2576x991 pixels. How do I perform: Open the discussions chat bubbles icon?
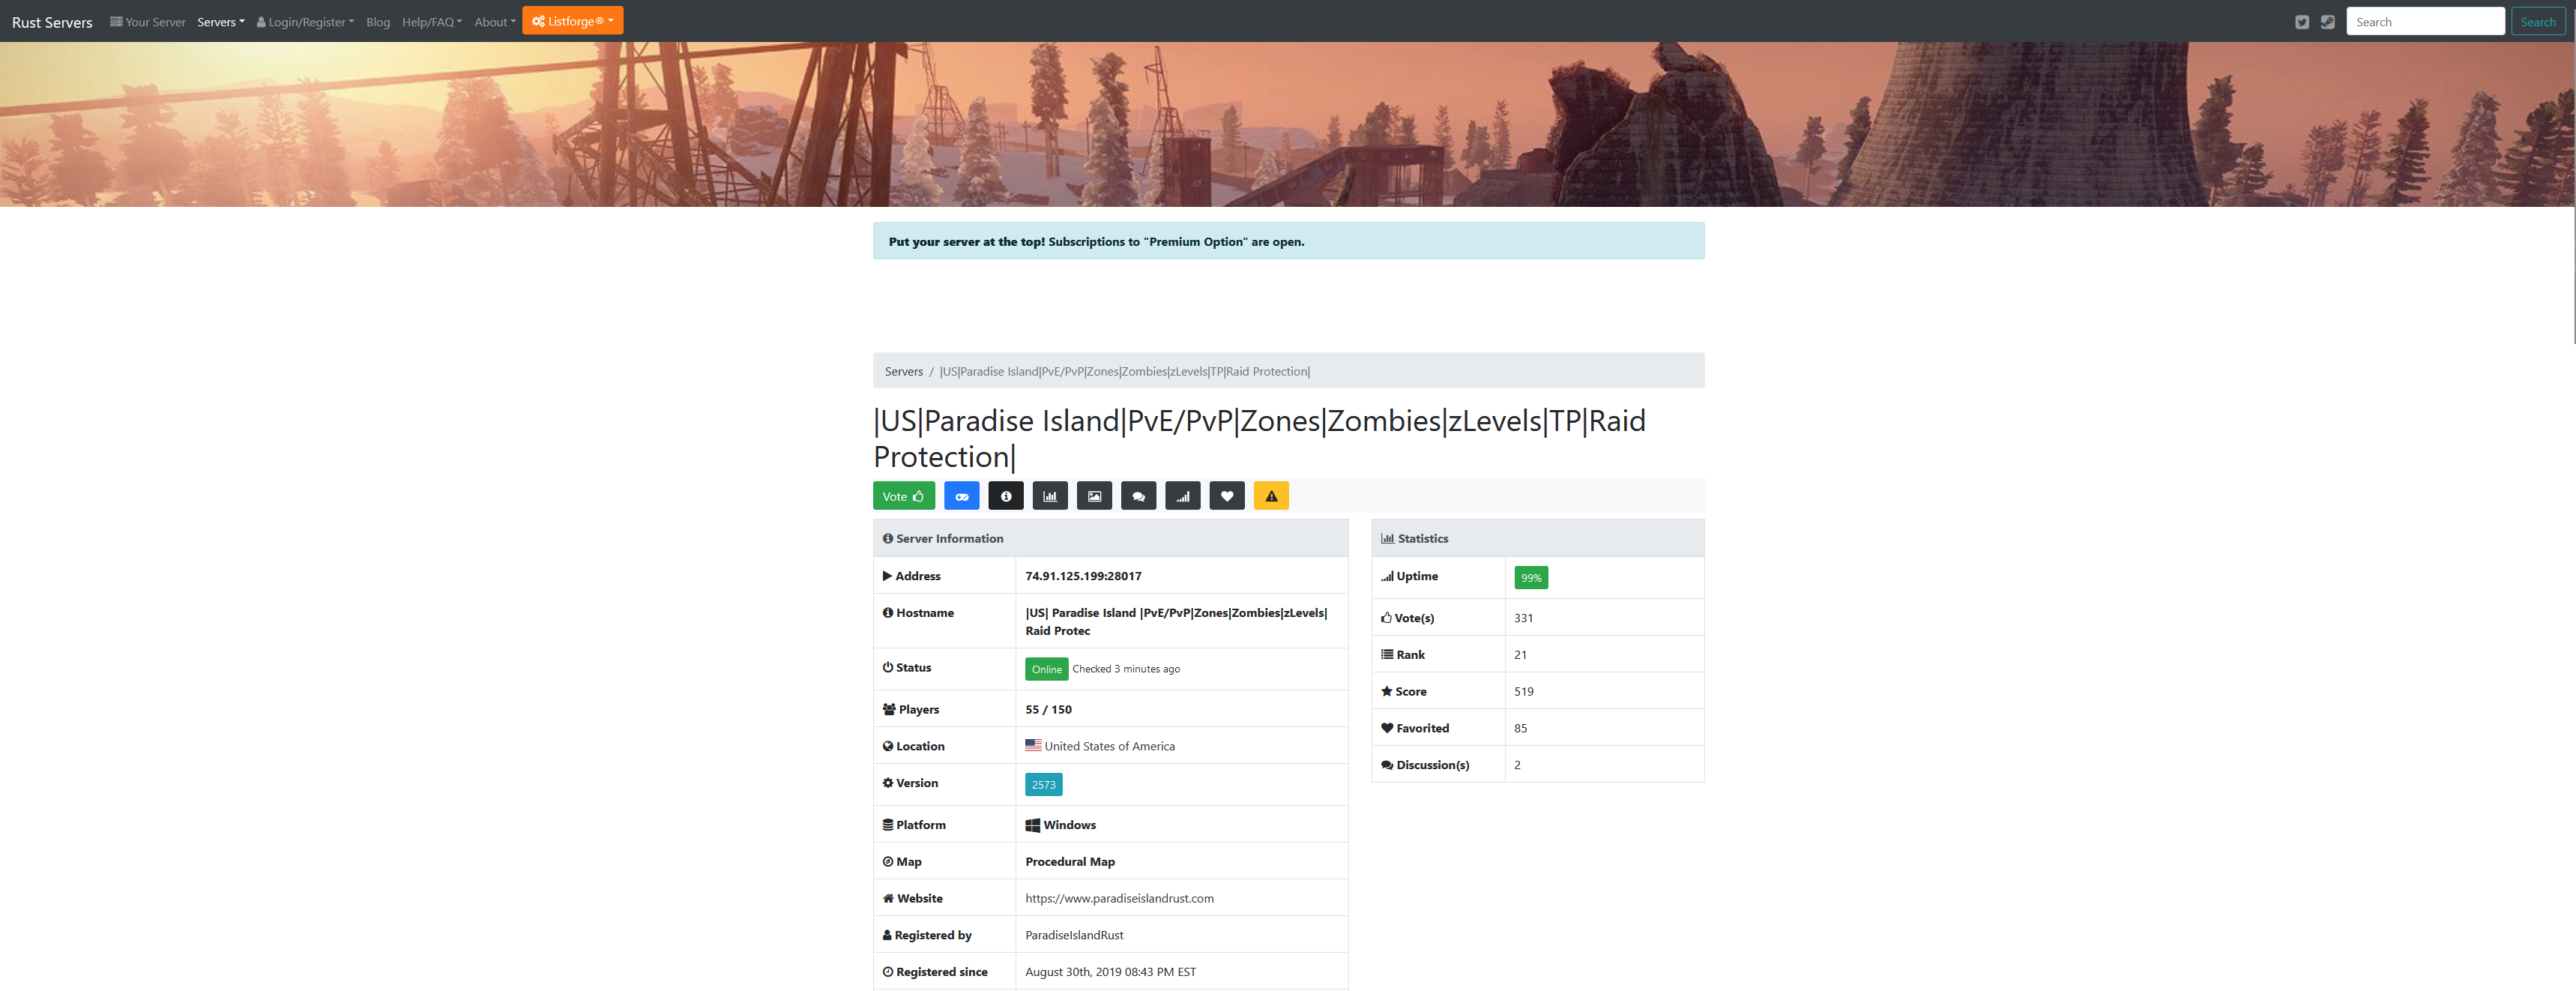[1138, 496]
